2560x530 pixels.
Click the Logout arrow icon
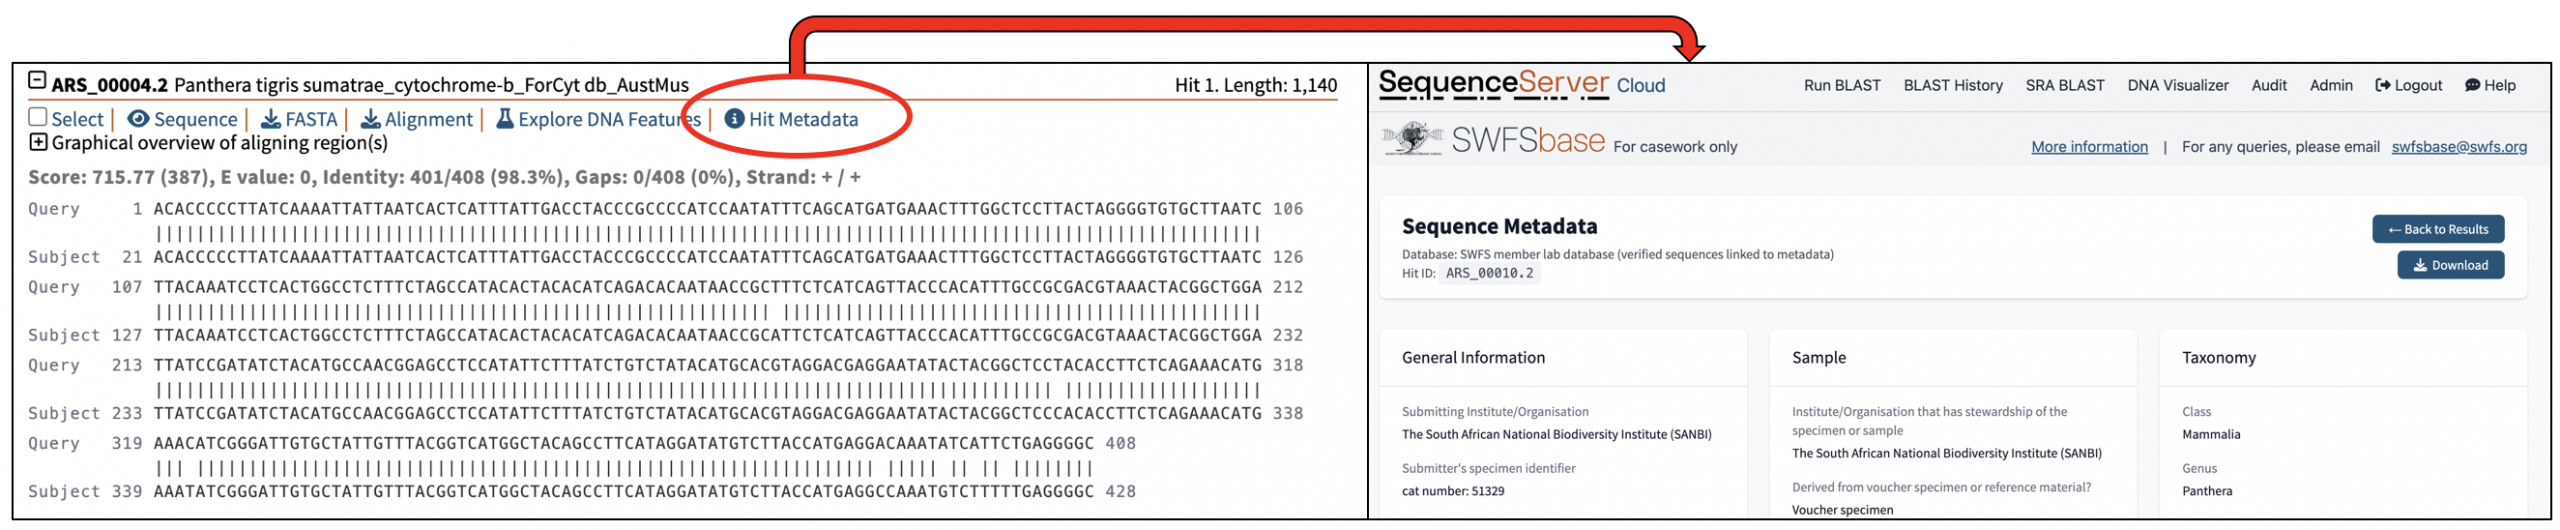(x=2382, y=86)
